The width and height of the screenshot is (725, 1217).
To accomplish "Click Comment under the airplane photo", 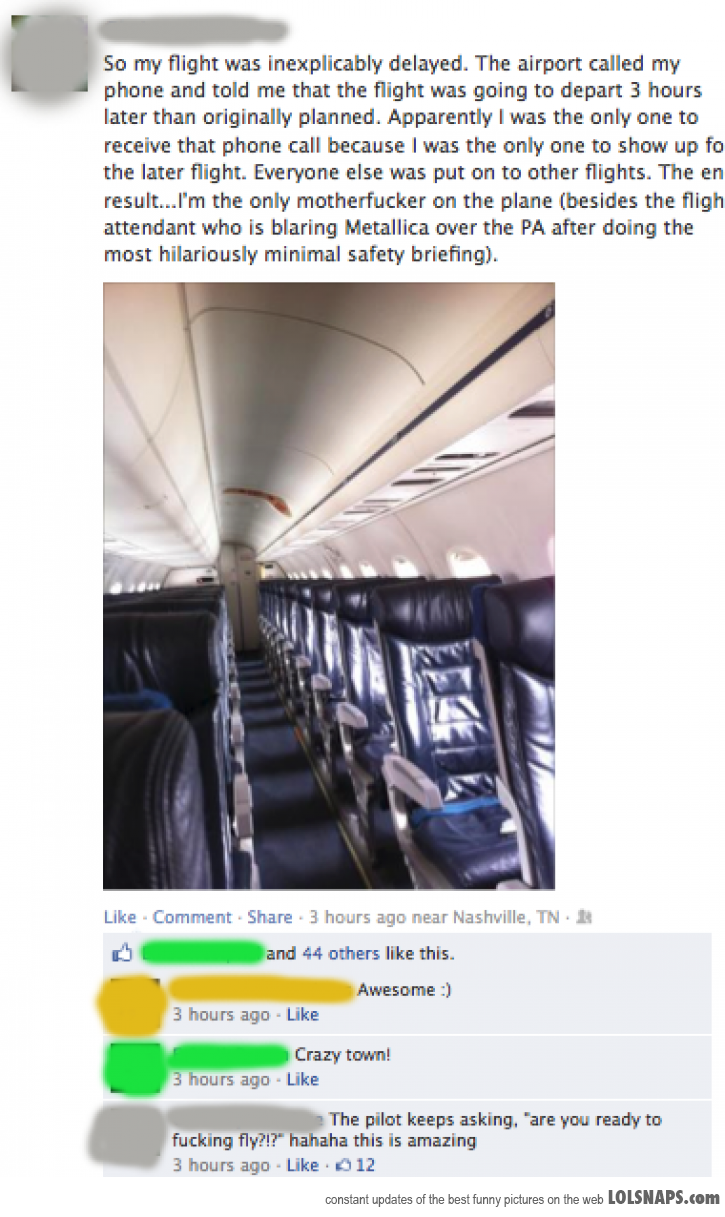I will 192,917.
